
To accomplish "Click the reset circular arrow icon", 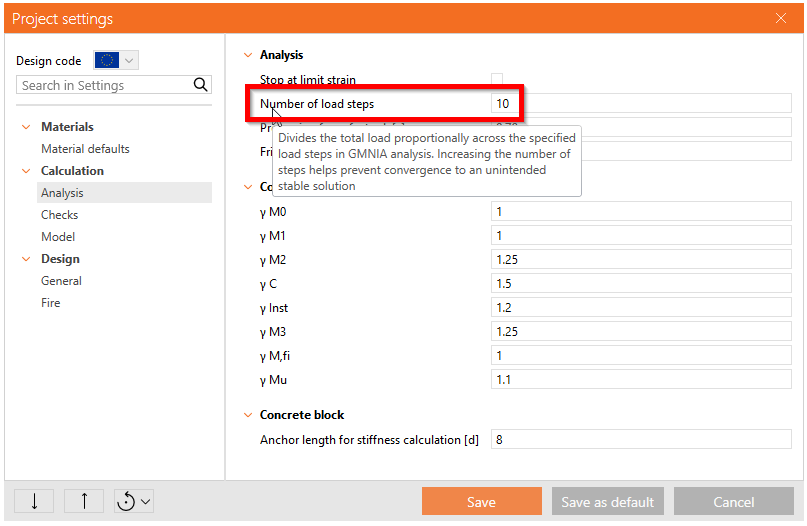I will click(126, 501).
